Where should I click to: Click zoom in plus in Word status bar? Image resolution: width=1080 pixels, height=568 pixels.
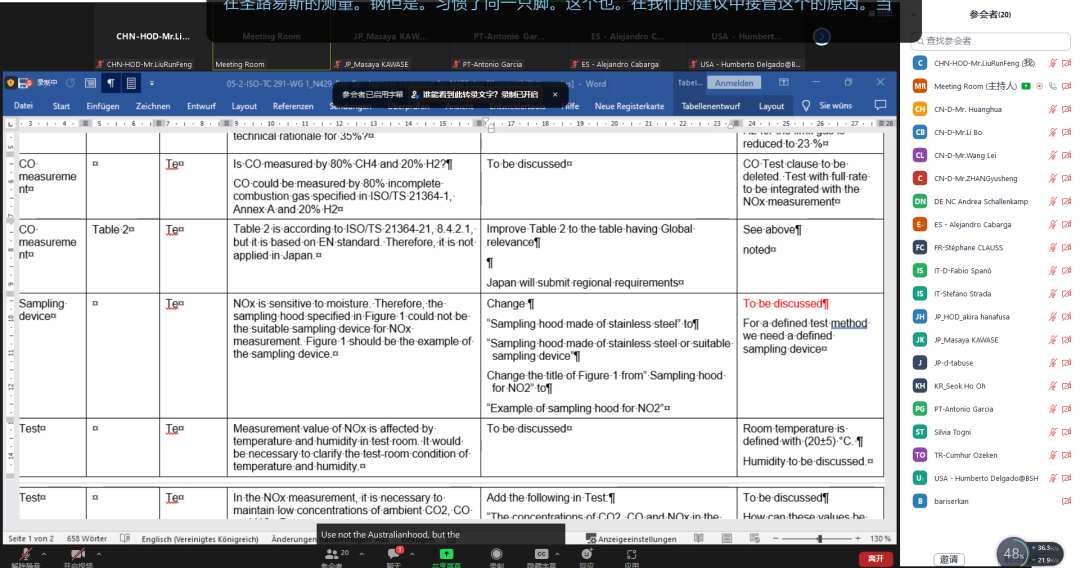858,538
